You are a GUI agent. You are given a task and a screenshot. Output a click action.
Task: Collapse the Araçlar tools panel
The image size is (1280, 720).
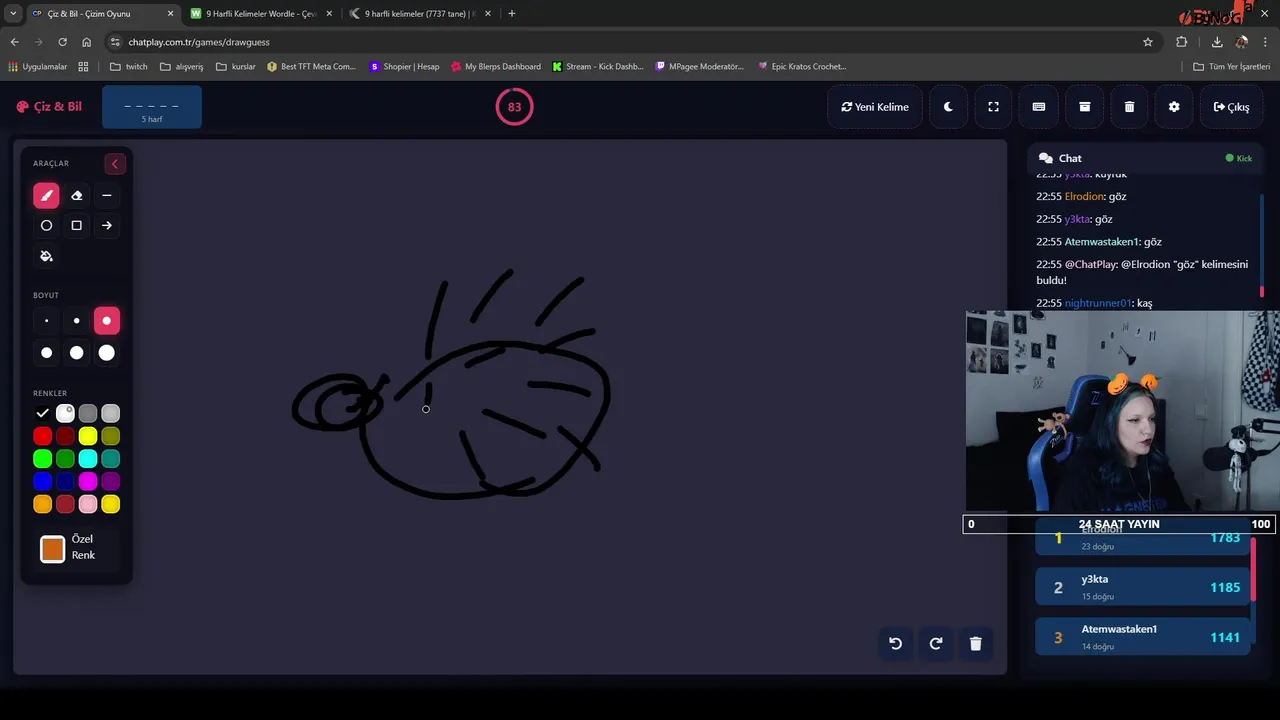tap(114, 164)
